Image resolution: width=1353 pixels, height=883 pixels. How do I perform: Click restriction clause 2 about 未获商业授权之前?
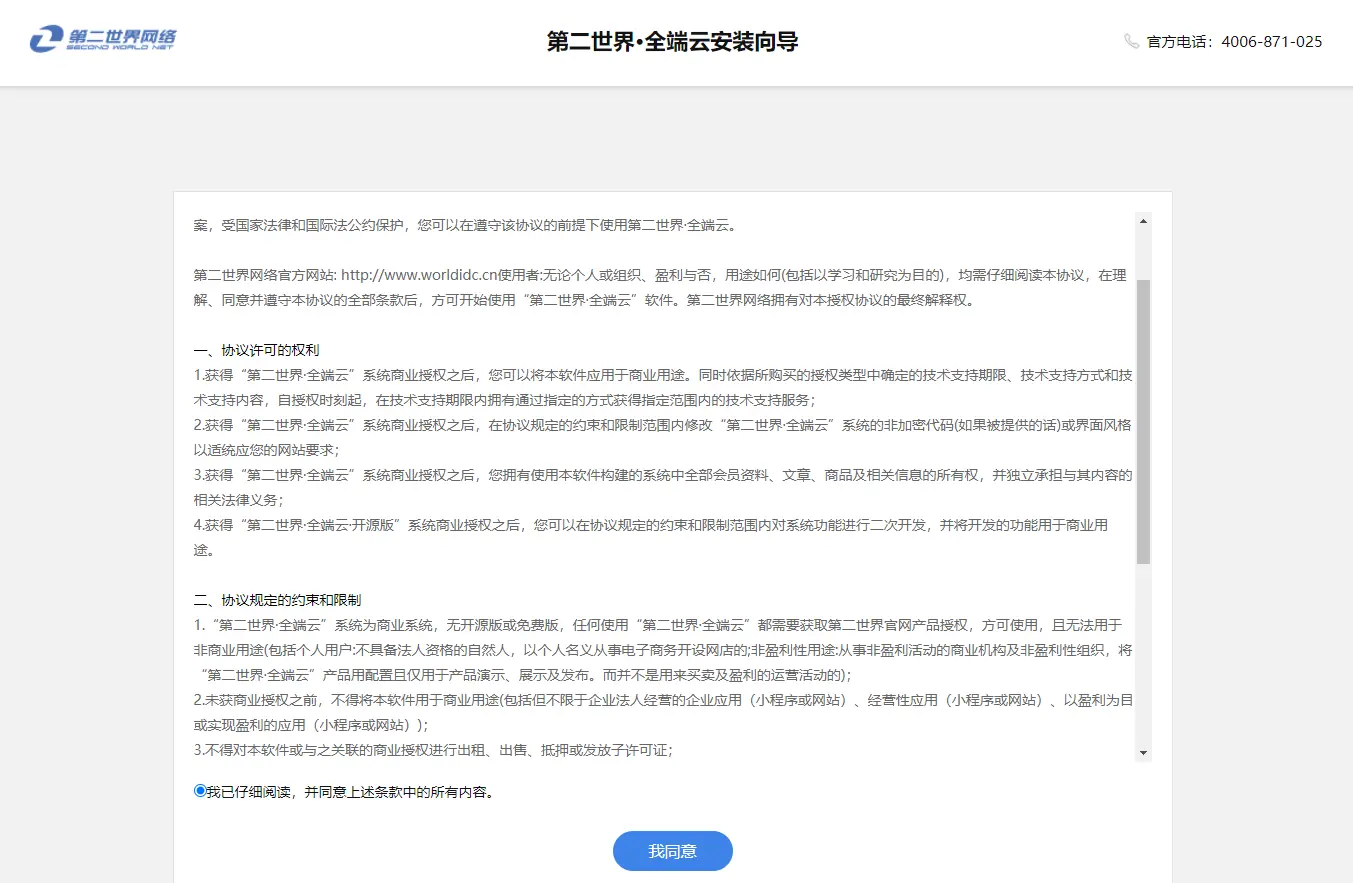(x=660, y=700)
